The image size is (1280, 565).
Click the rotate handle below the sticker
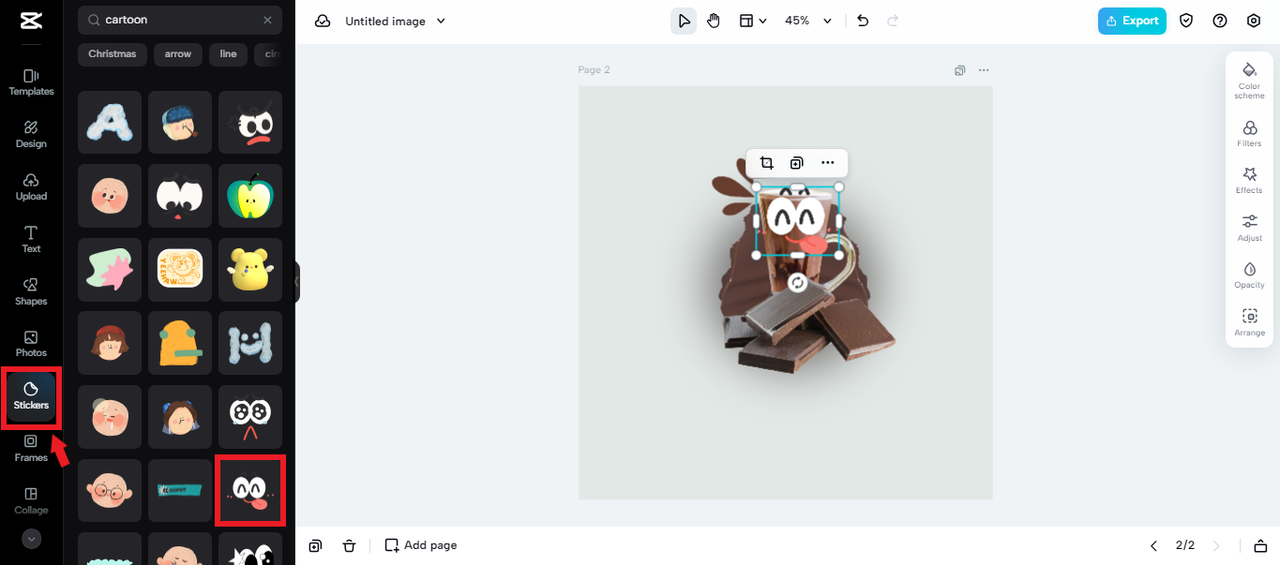pos(797,284)
